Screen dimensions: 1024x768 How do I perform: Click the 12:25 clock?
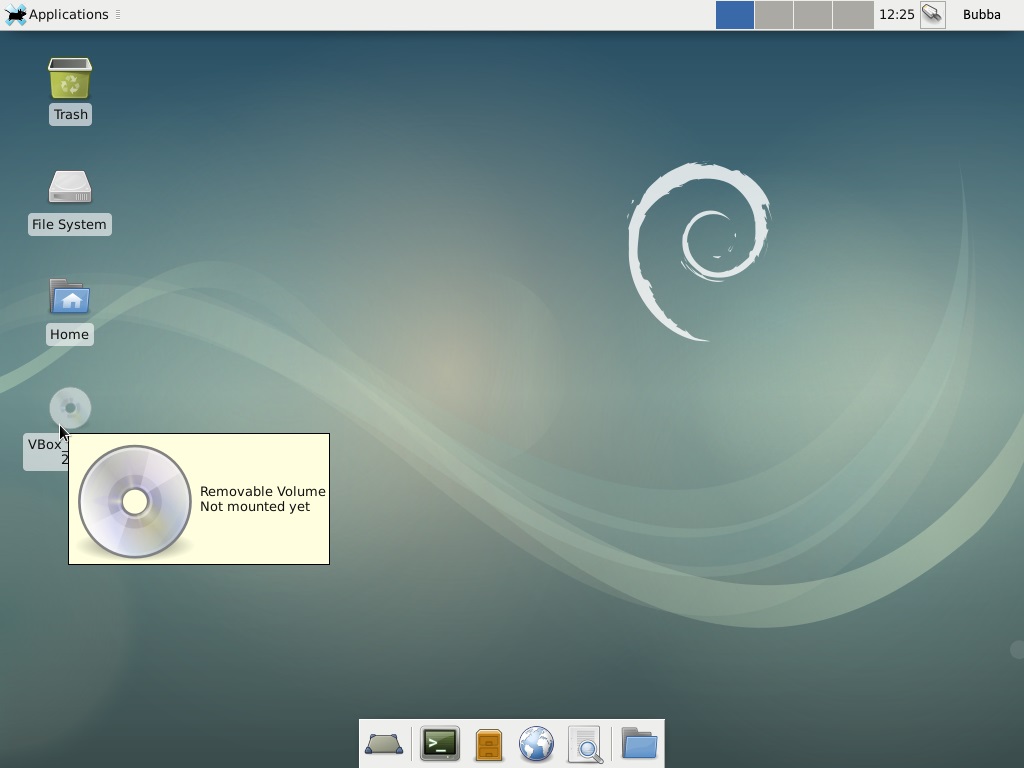(897, 14)
